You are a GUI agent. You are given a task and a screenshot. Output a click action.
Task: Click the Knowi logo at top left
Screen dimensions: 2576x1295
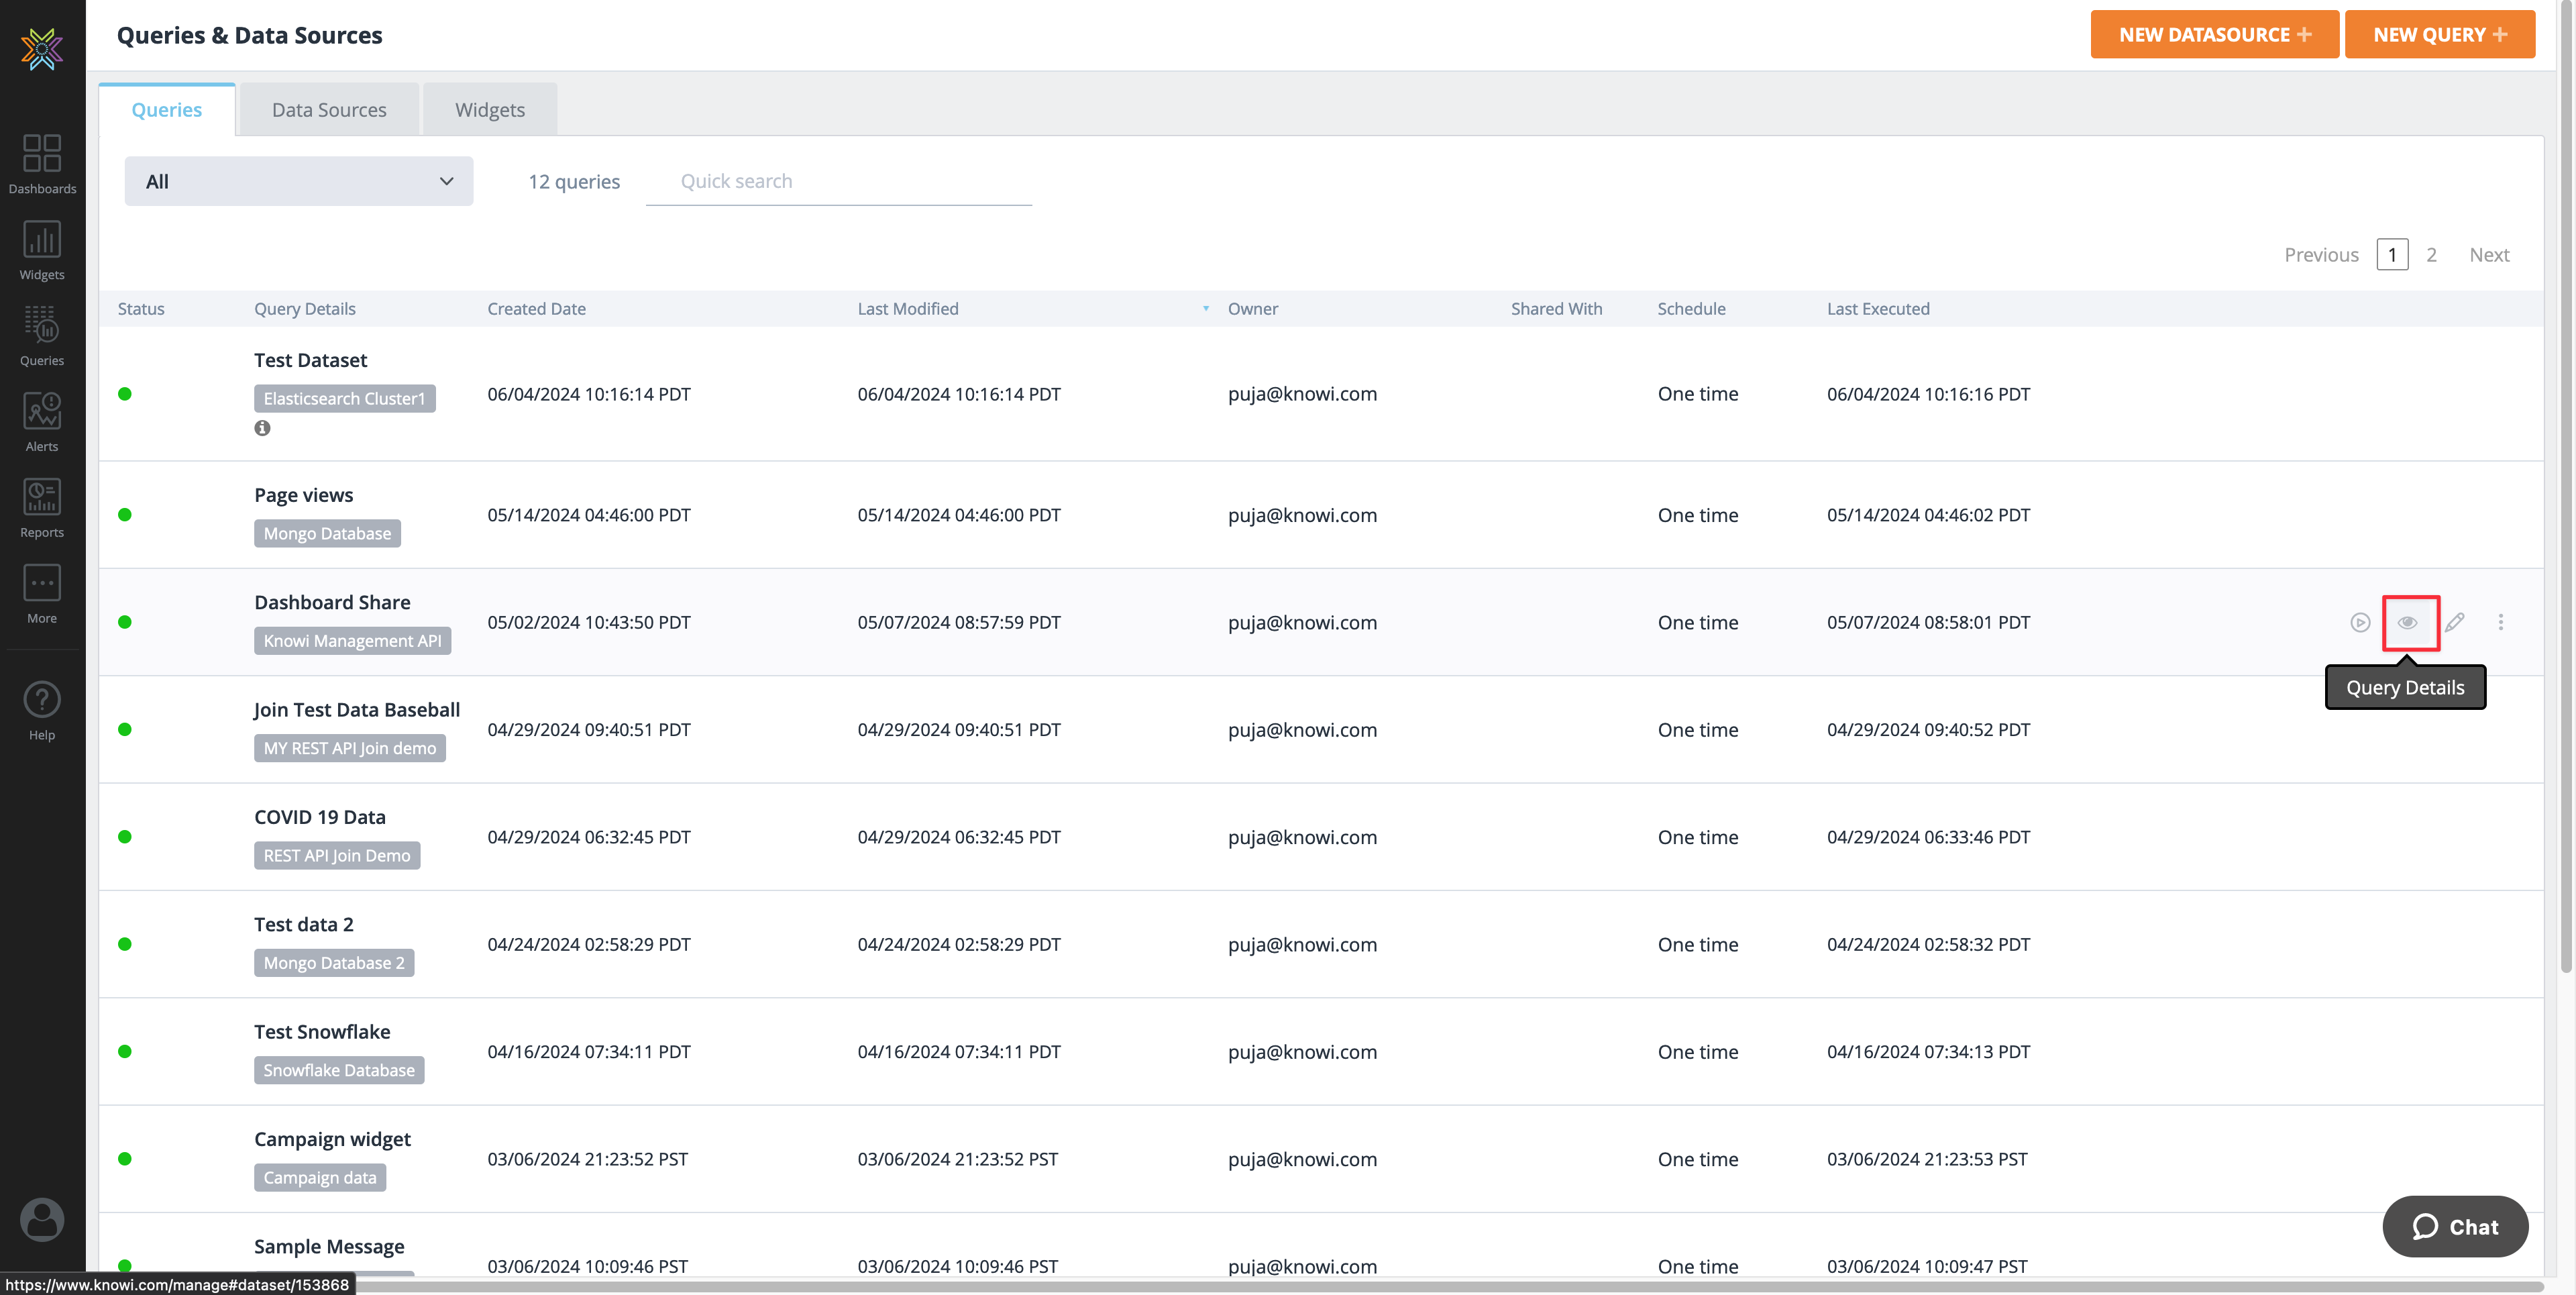tap(41, 48)
